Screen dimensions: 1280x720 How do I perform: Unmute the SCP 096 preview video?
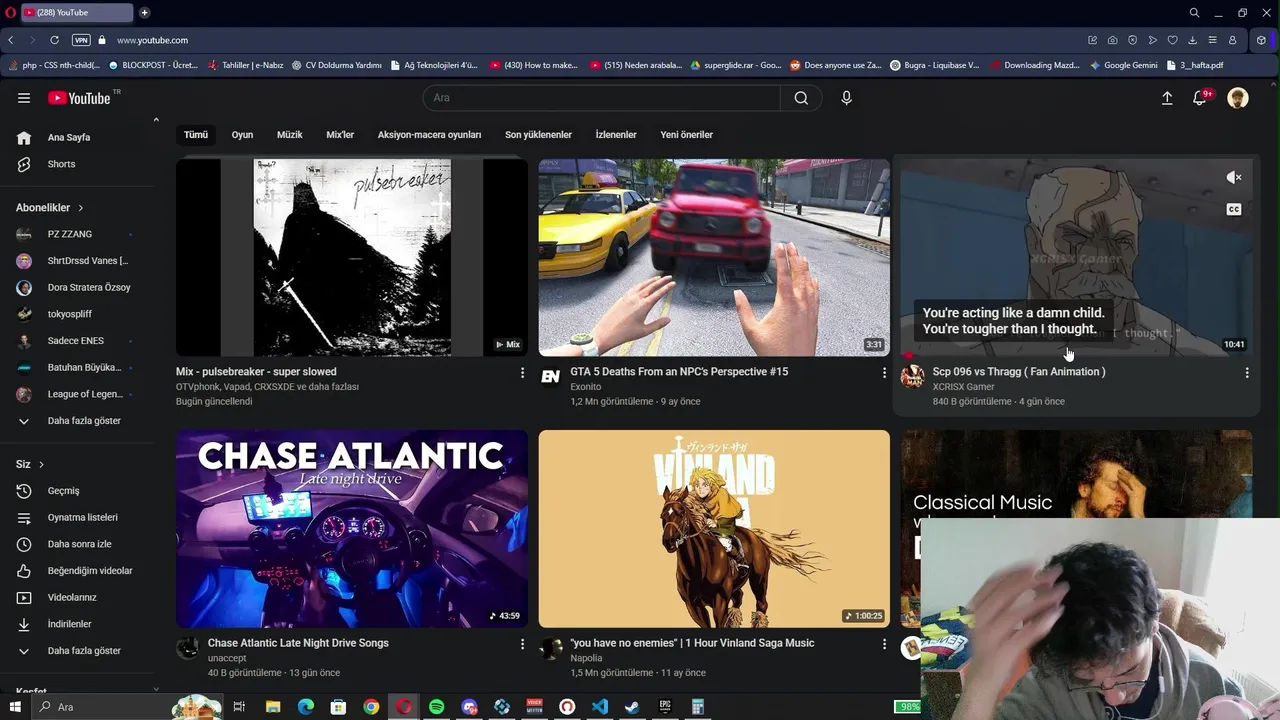tap(1234, 177)
